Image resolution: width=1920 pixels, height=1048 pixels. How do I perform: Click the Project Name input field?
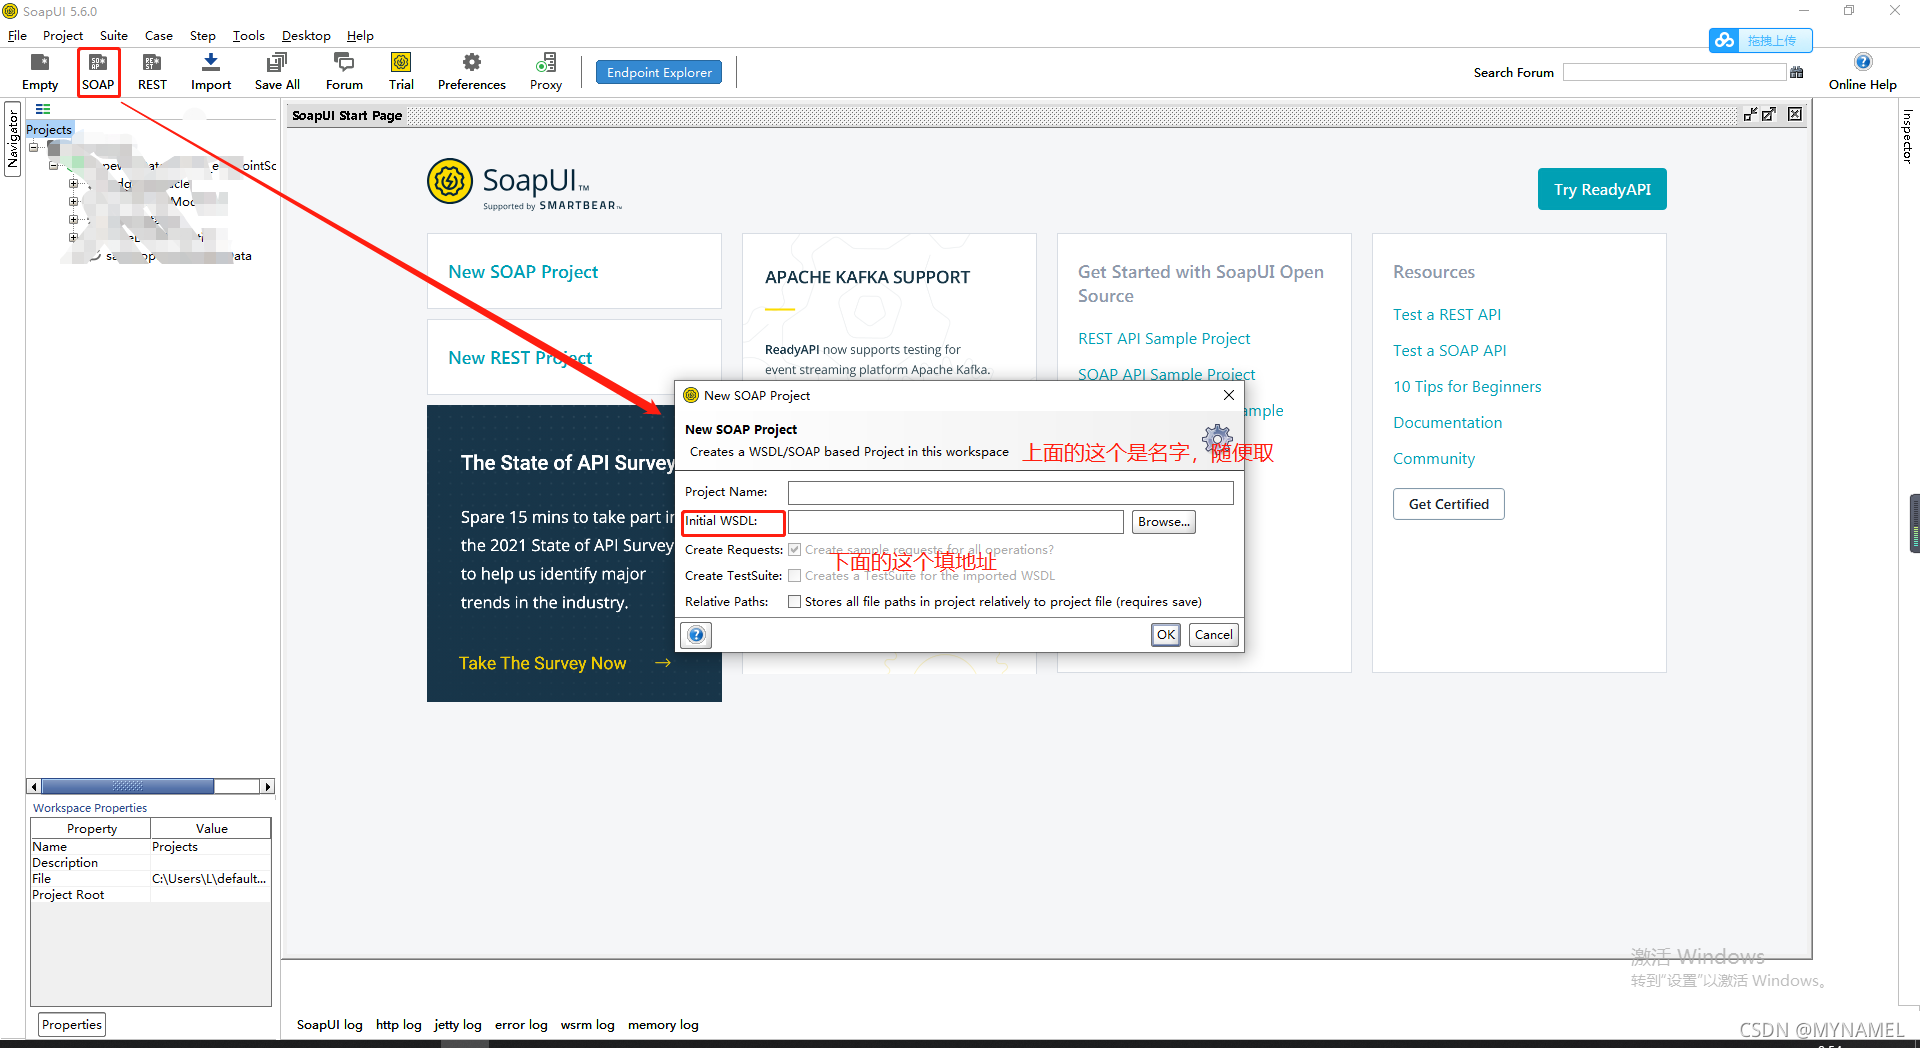click(x=1010, y=492)
